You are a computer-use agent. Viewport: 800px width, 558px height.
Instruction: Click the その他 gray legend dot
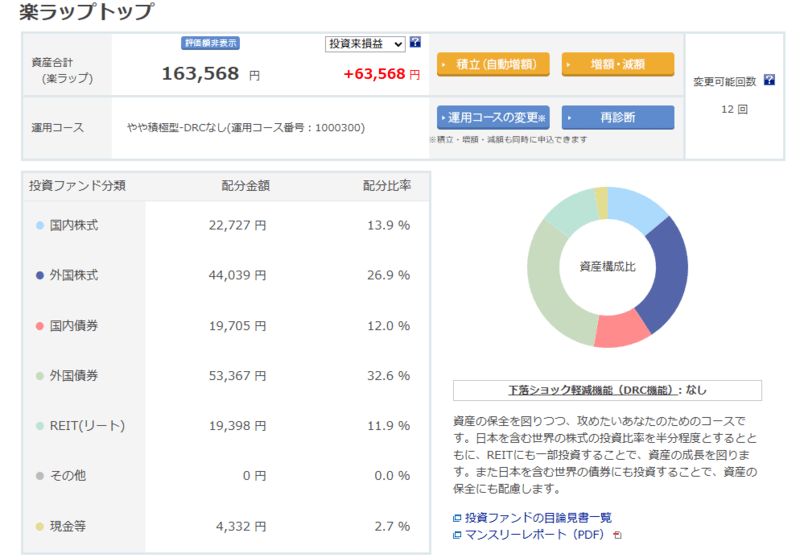point(40,476)
